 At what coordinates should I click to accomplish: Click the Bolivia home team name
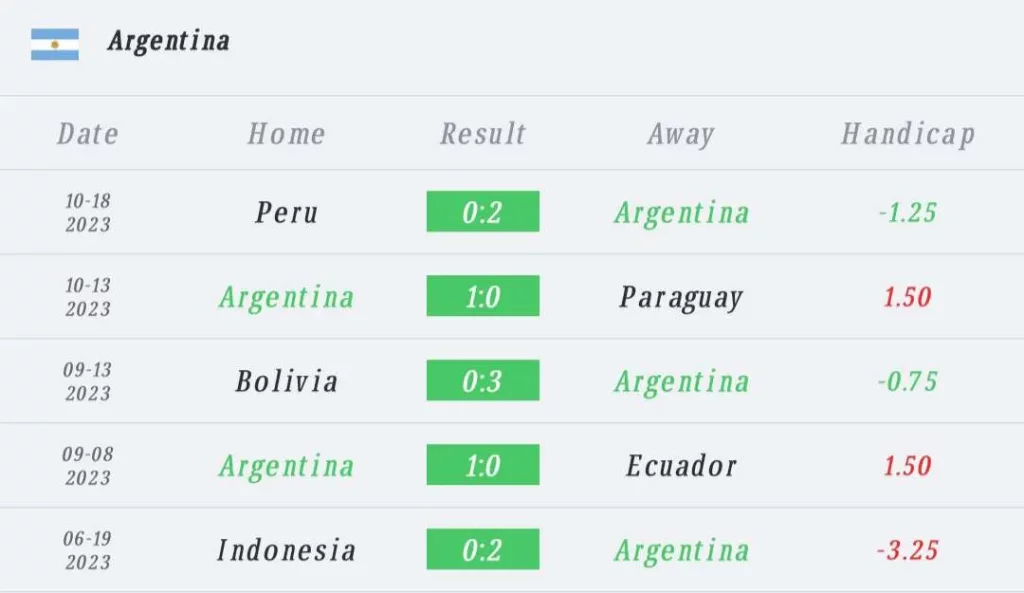[x=287, y=381]
